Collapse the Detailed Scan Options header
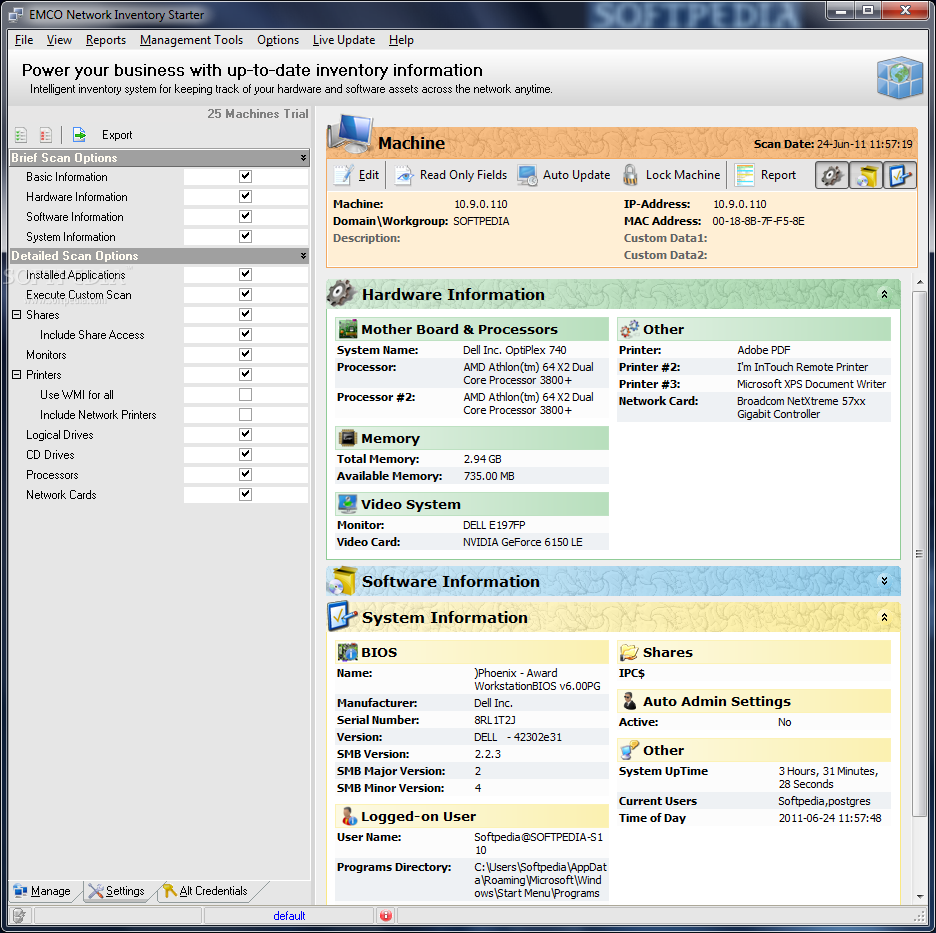This screenshot has height=933, width=936. pyautogui.click(x=303, y=255)
